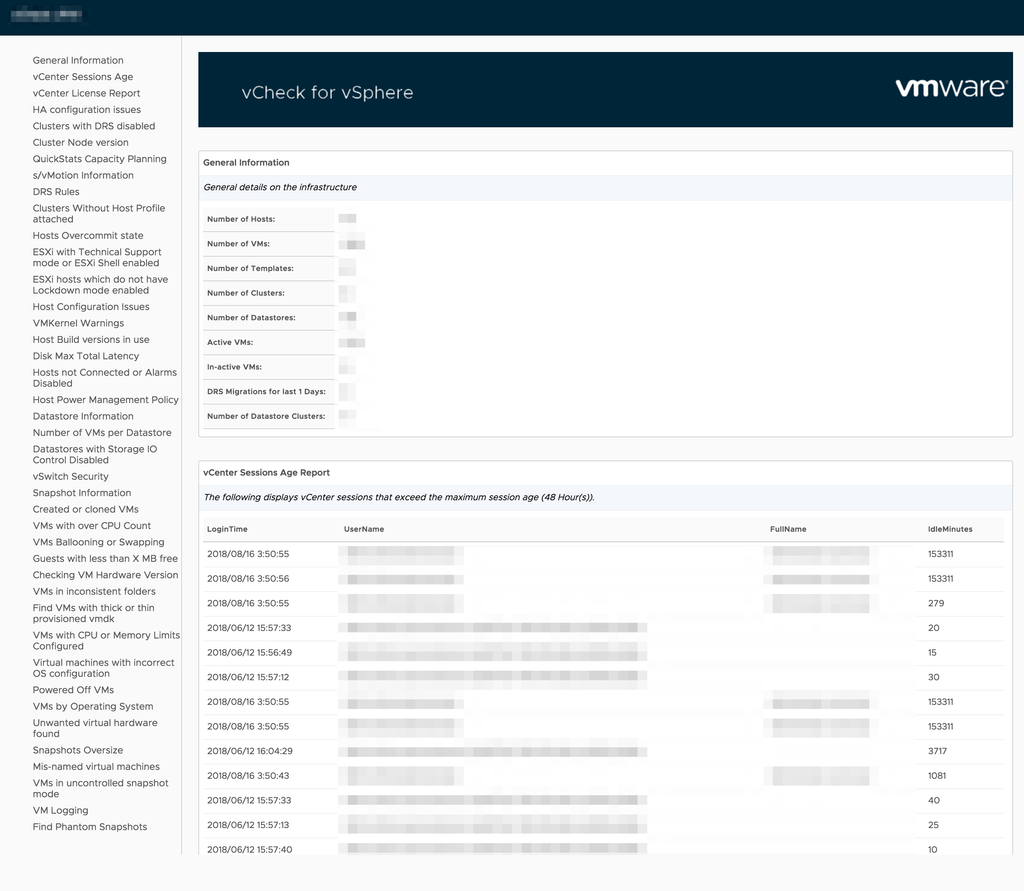Go to vCenter Sessions Age section
The height and width of the screenshot is (891, 1024).
point(83,76)
